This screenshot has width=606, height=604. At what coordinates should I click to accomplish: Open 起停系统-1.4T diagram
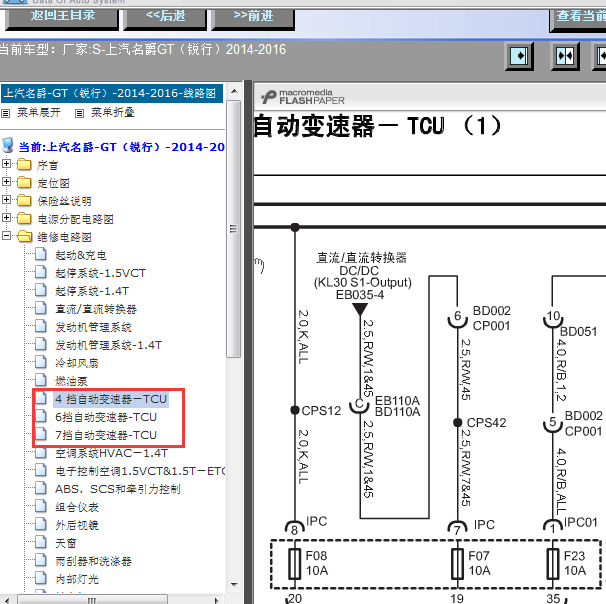pyautogui.click(x=92, y=291)
